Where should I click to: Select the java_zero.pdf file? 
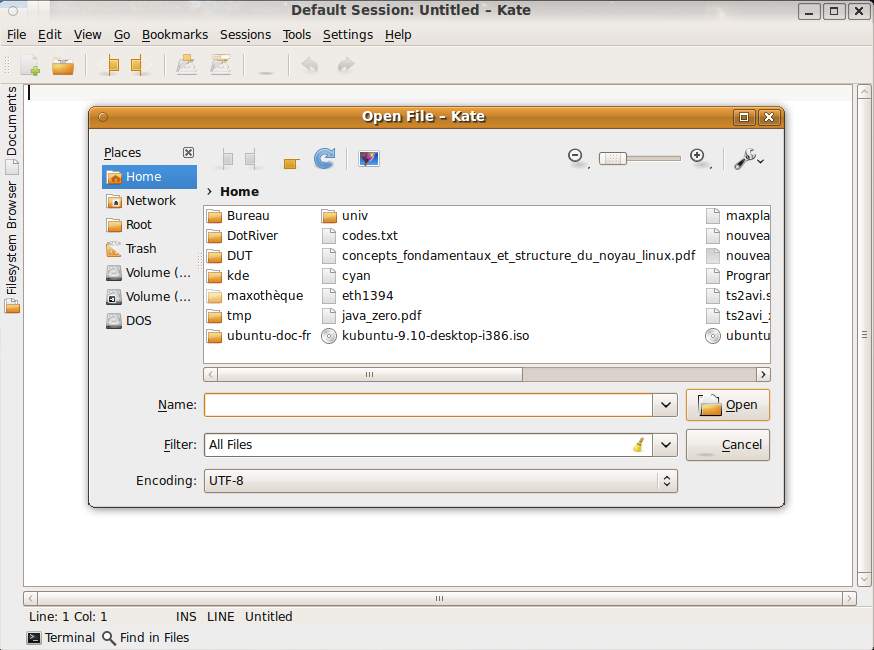pos(372,316)
